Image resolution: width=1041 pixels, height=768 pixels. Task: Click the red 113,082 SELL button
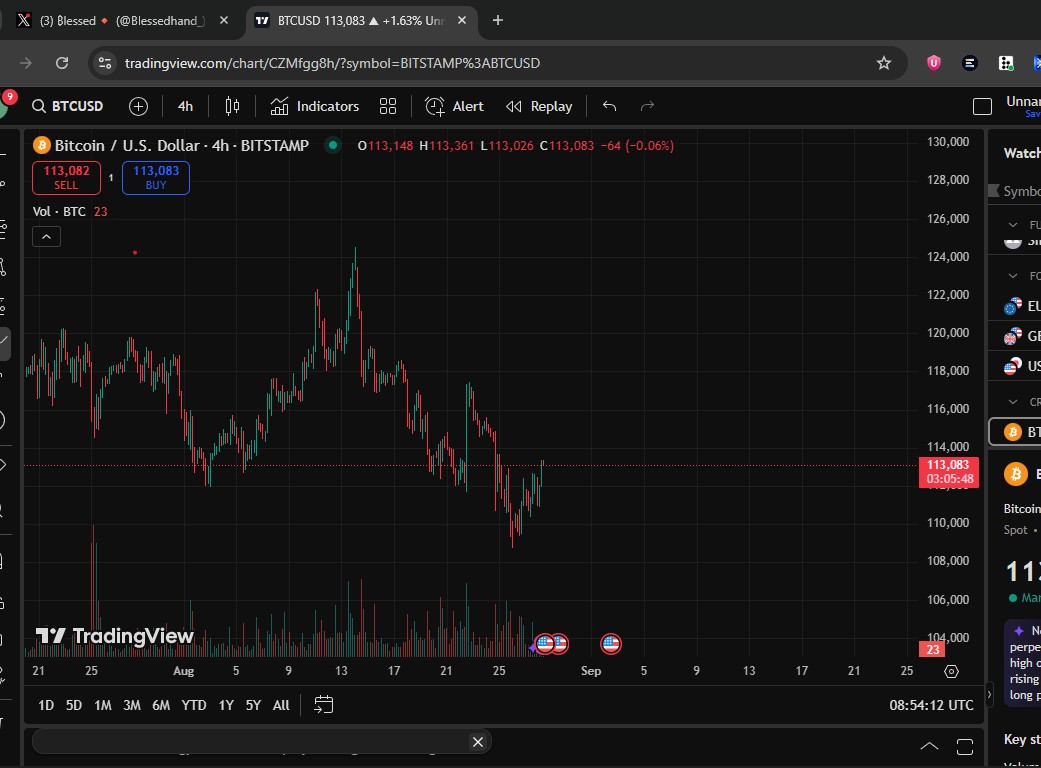pyautogui.click(x=66, y=177)
